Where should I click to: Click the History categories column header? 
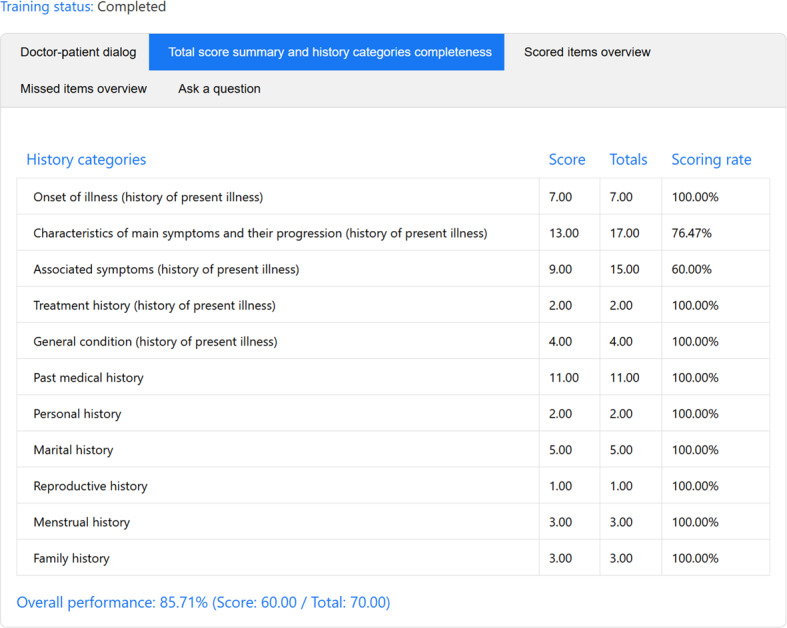86,160
